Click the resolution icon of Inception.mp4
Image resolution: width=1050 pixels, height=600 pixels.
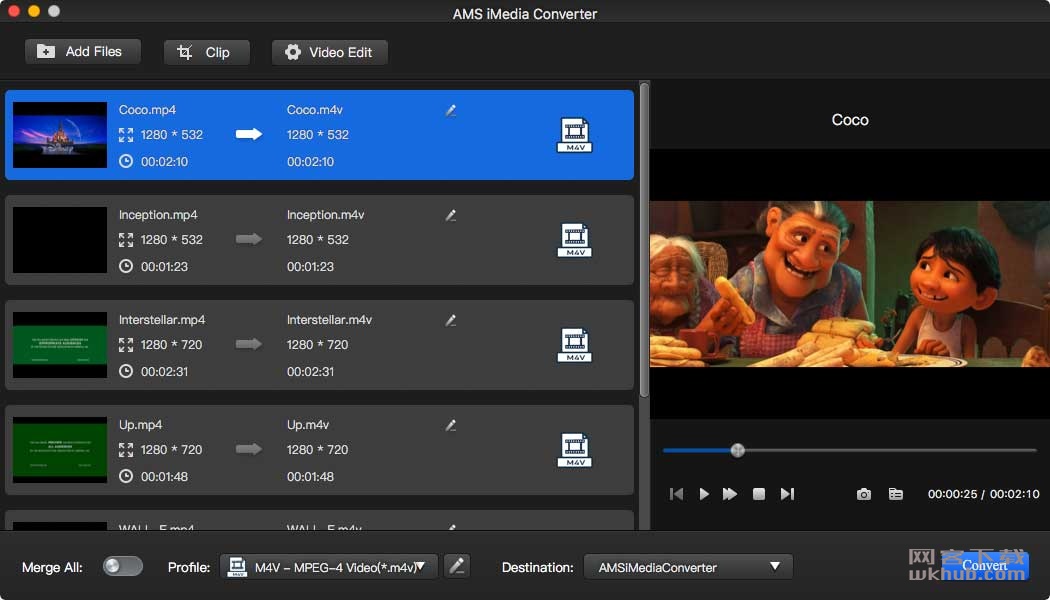click(126, 240)
